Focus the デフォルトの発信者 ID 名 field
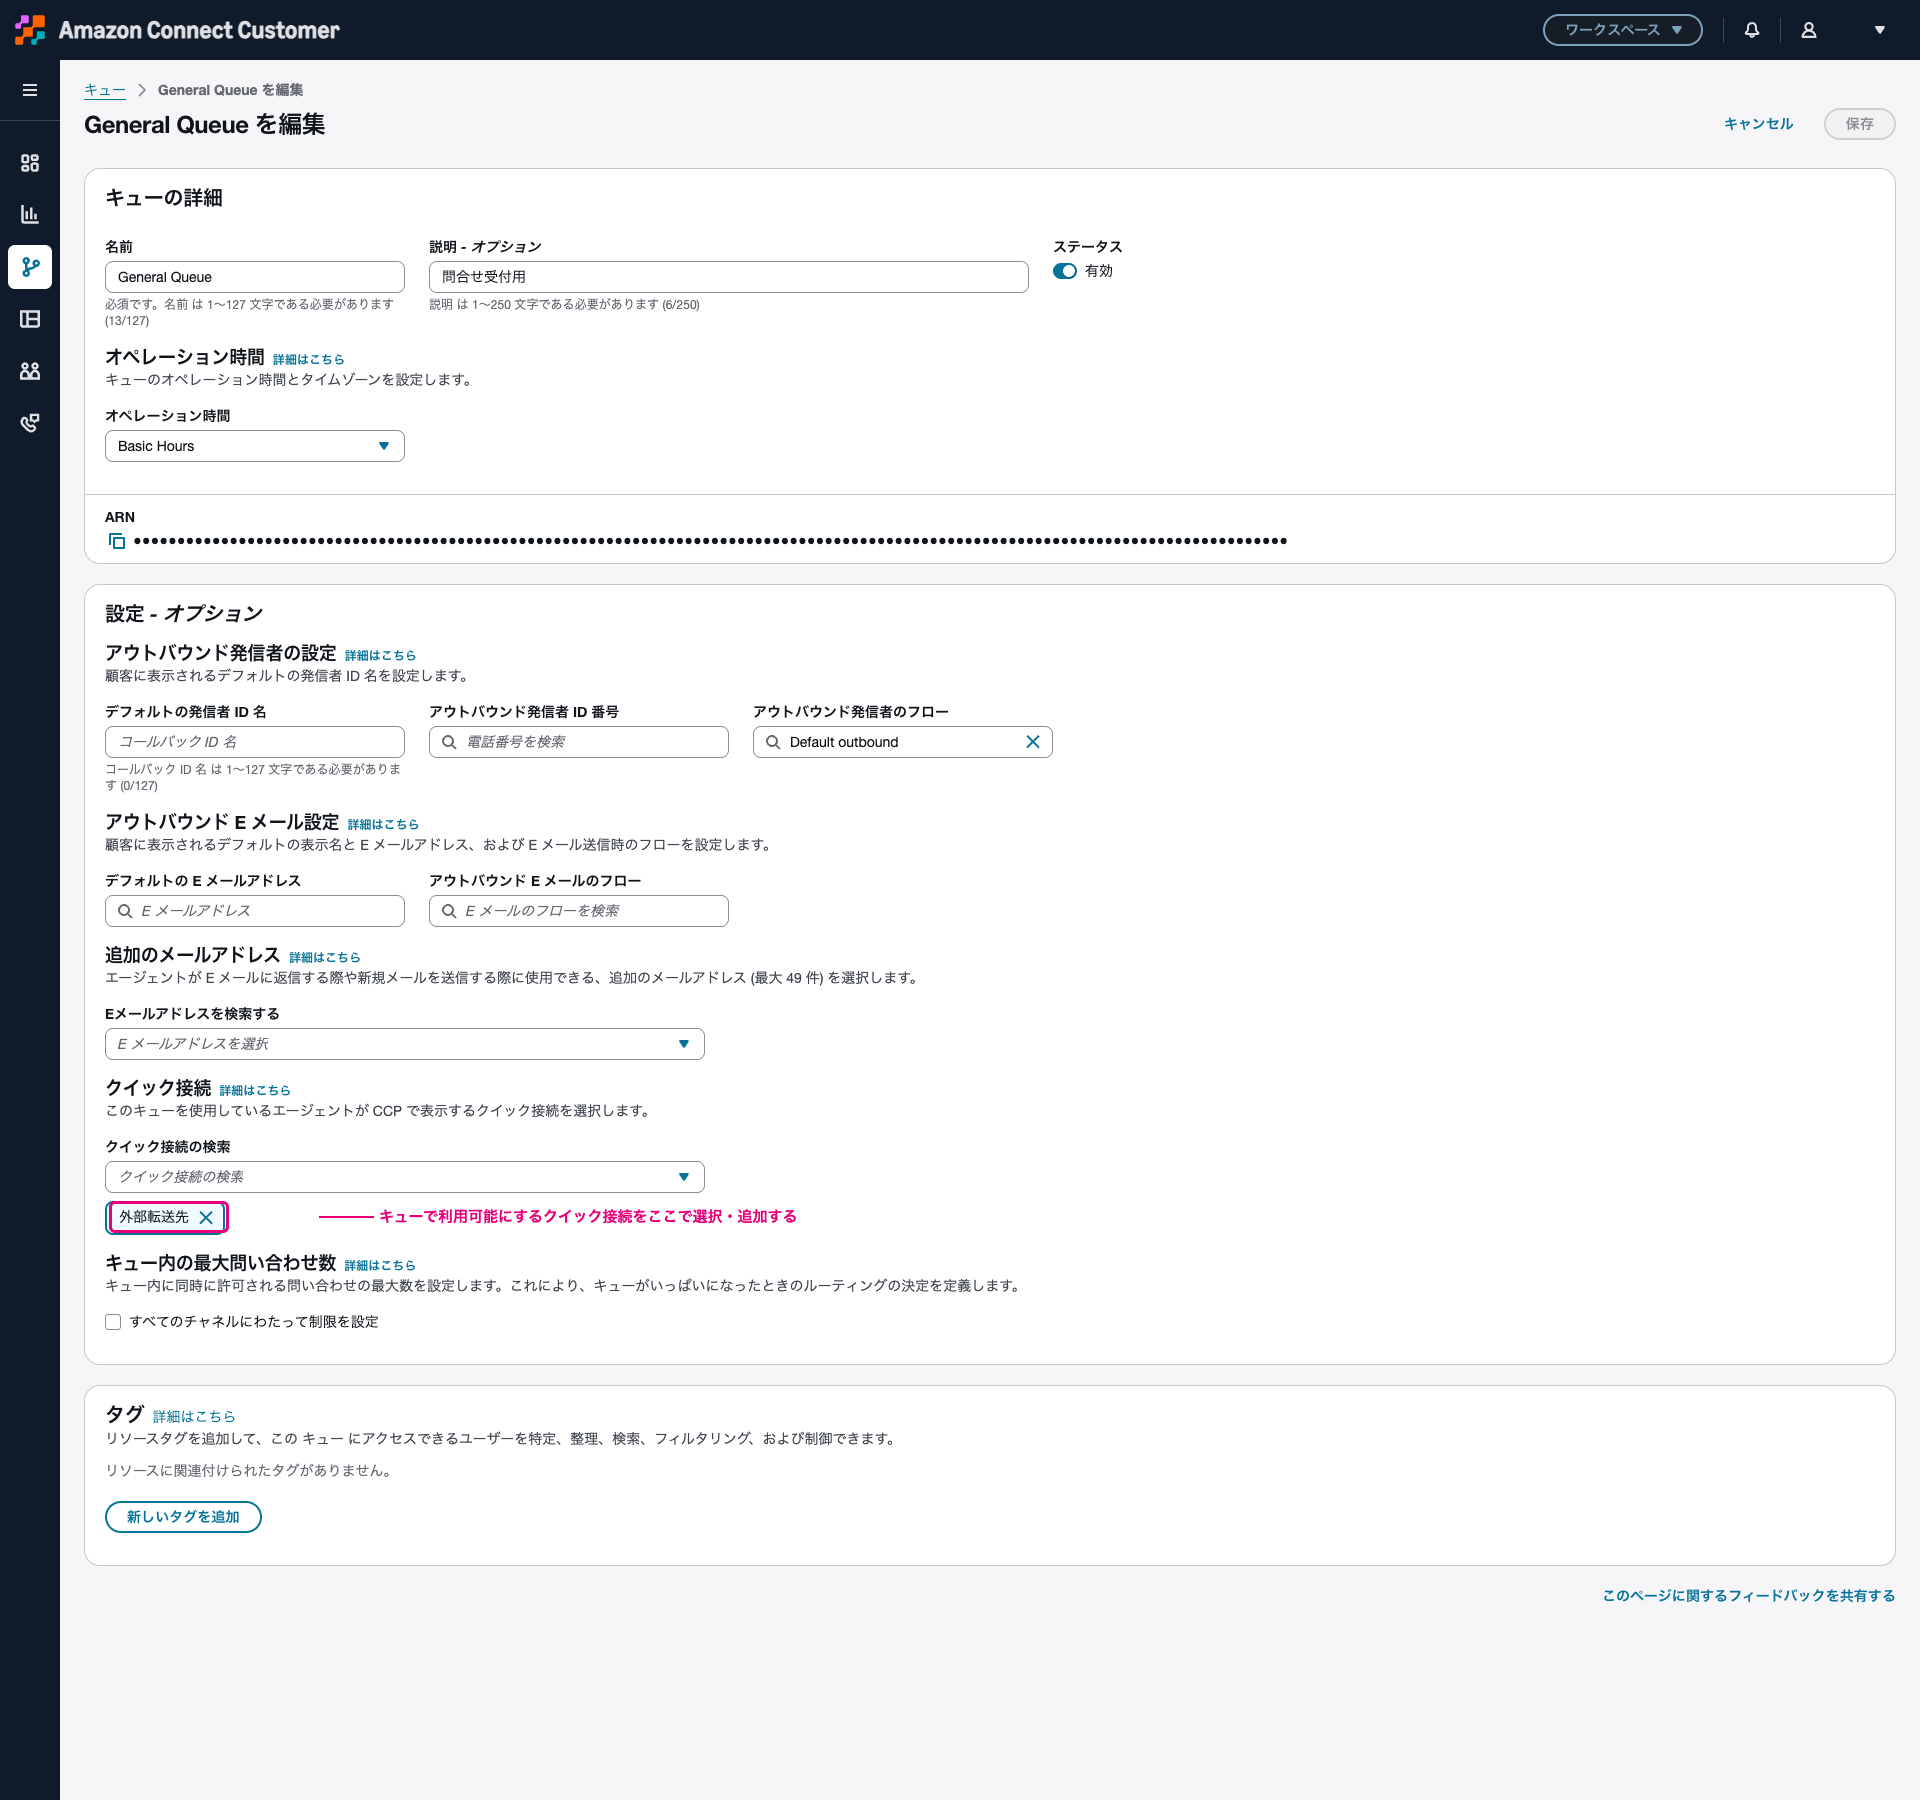The image size is (1920, 1800). click(x=255, y=742)
